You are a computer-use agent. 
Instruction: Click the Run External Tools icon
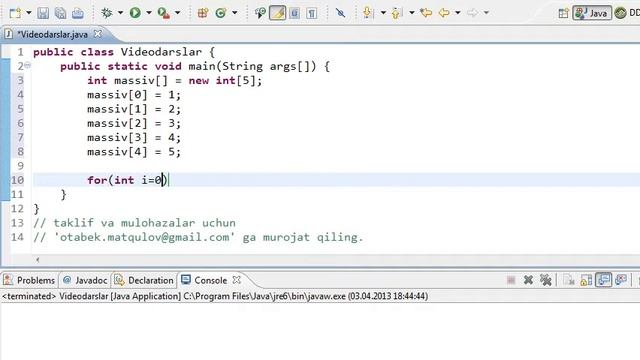tap(164, 13)
